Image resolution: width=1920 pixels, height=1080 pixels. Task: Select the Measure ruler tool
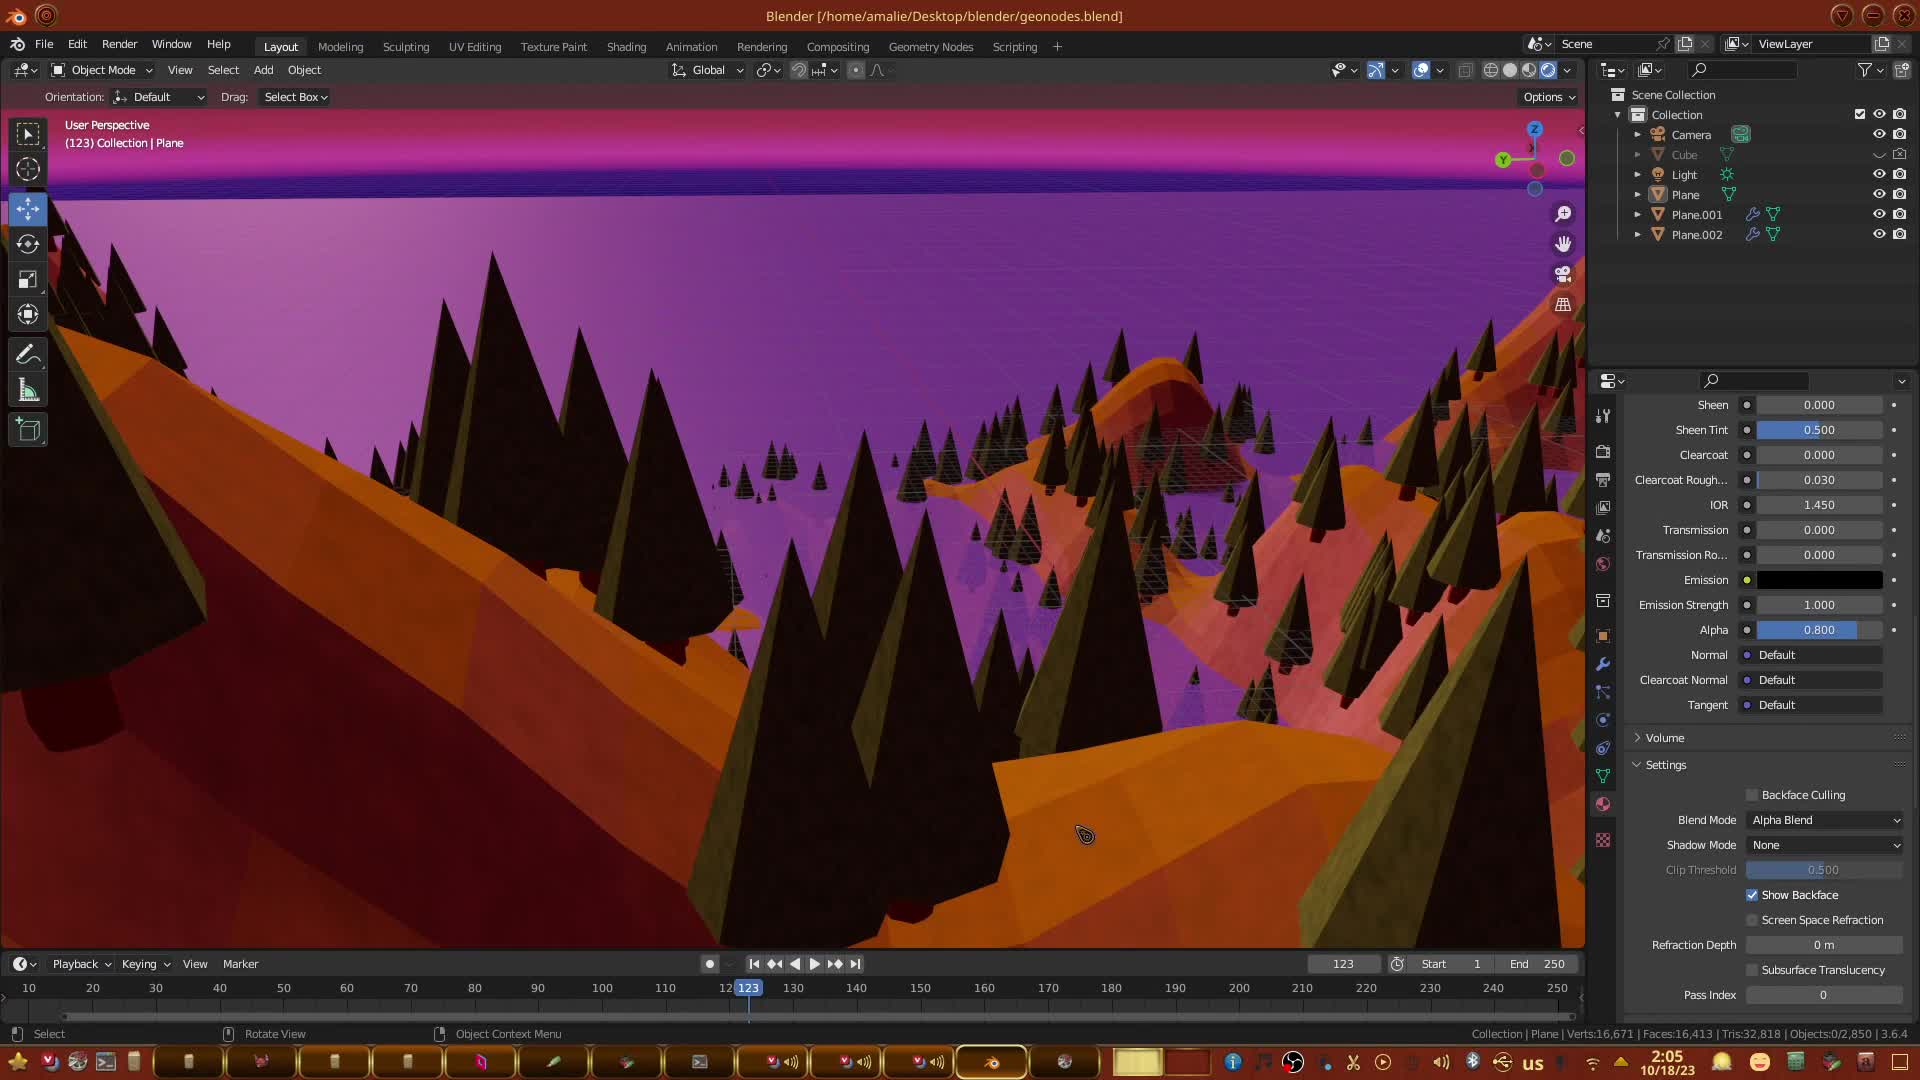(28, 391)
